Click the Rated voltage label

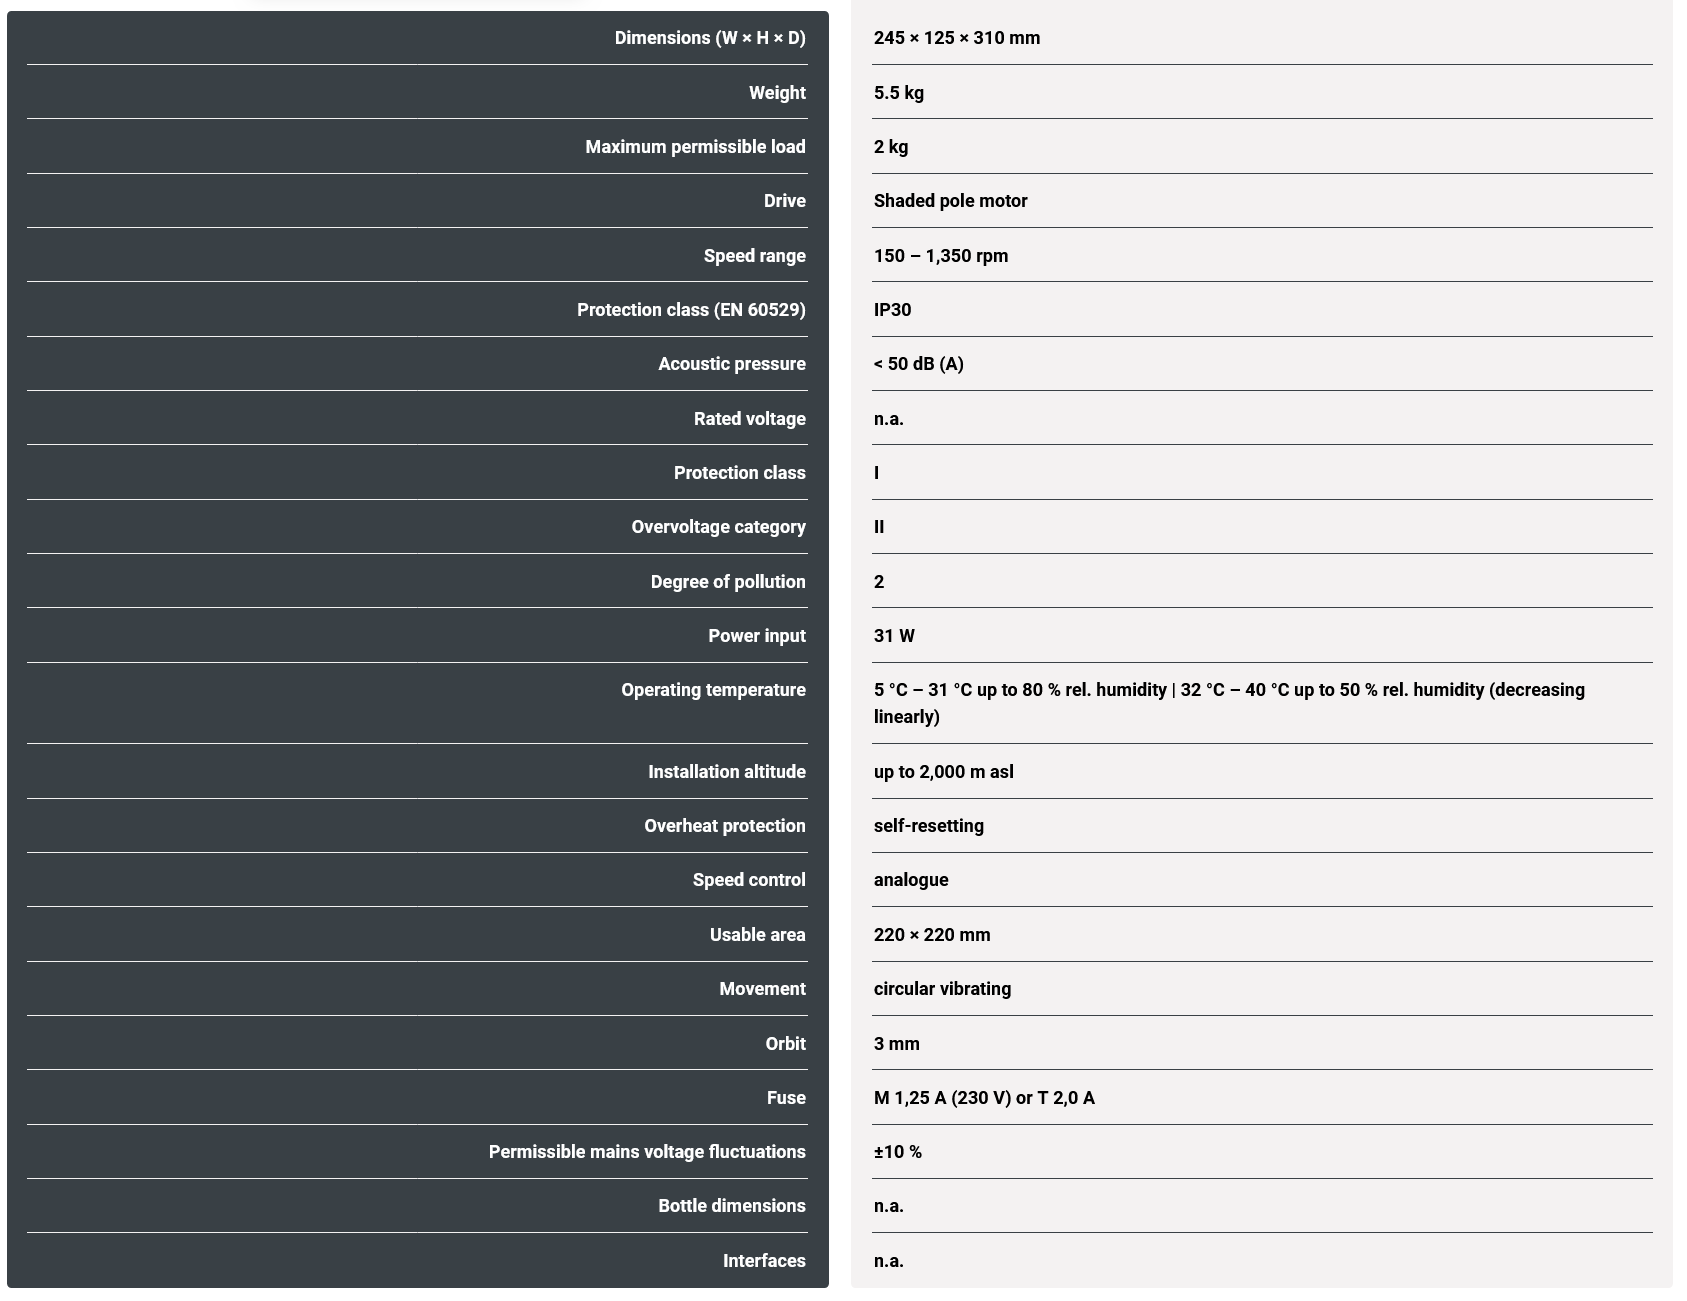coord(749,419)
